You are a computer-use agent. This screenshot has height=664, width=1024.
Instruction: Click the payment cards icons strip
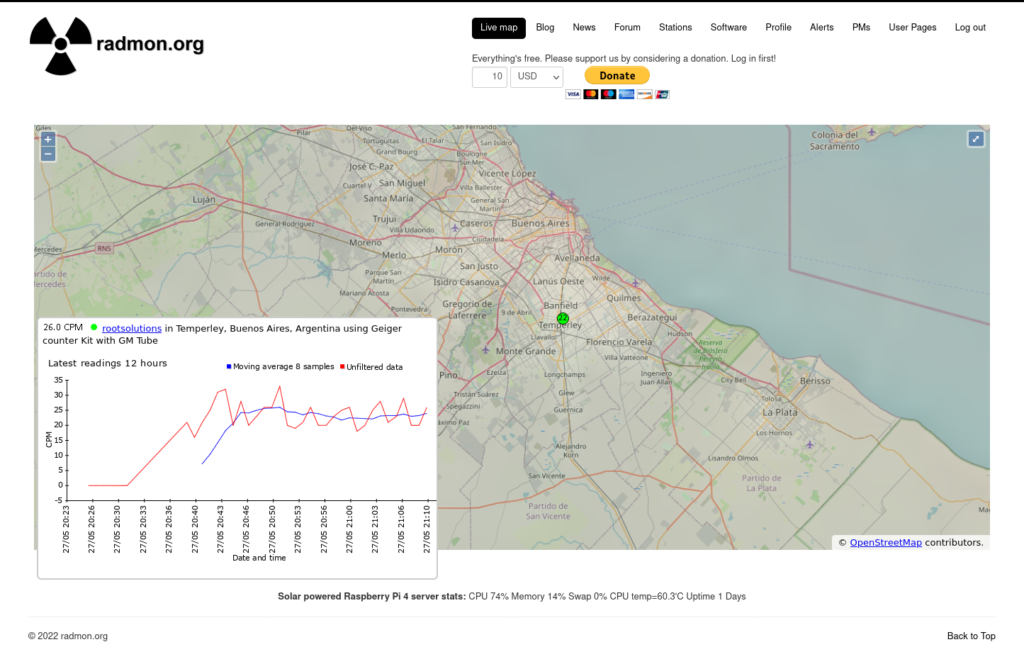coord(617,94)
